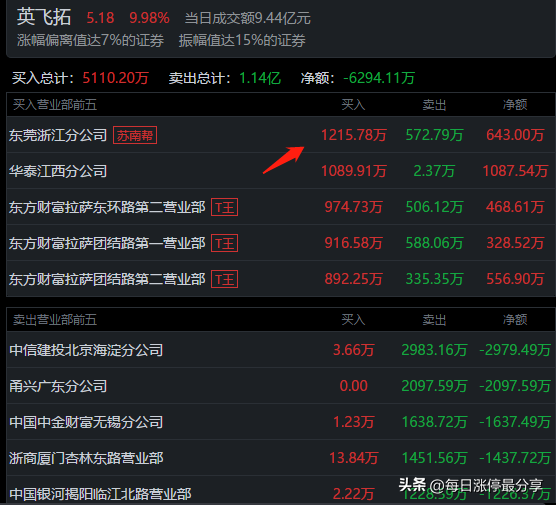Click sell amount 1451.56万
Image resolution: width=556 pixels, height=505 pixels.
(x=434, y=458)
